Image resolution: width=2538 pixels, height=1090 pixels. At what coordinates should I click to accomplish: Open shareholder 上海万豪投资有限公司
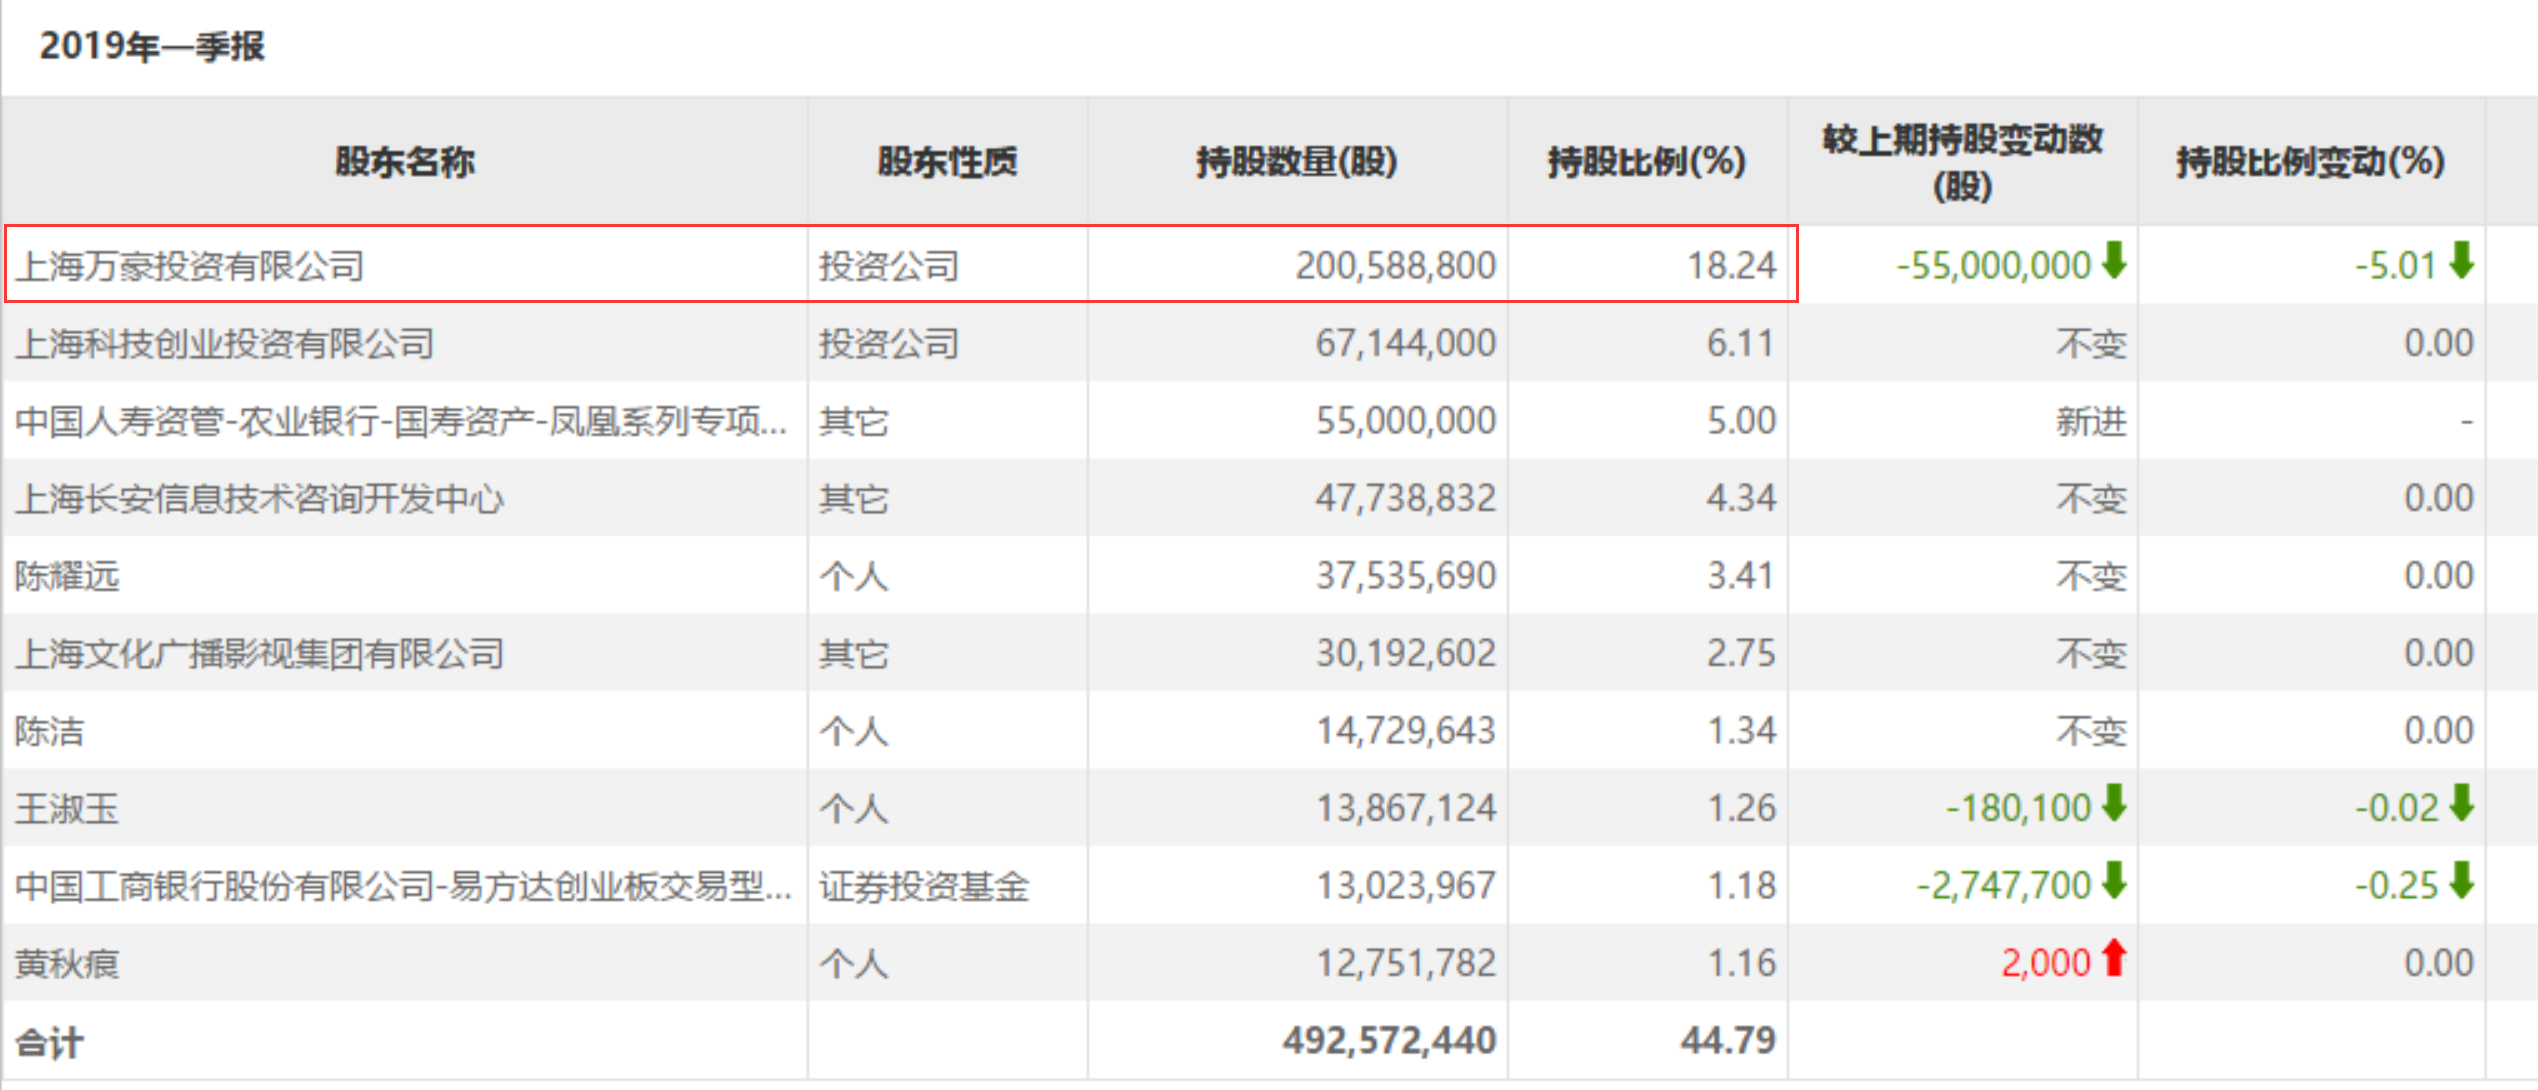190,266
